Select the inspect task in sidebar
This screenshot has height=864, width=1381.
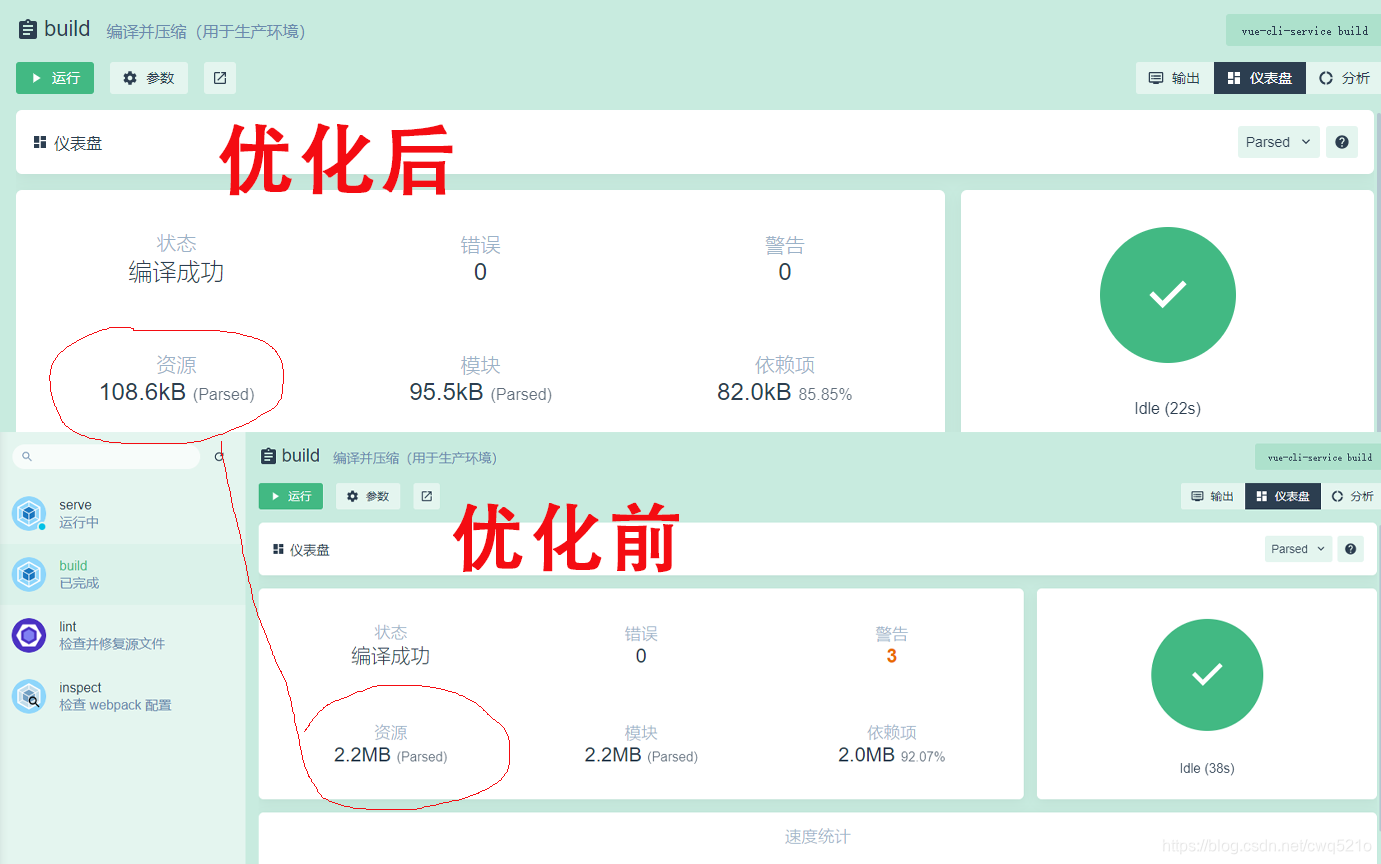[x=122, y=696]
